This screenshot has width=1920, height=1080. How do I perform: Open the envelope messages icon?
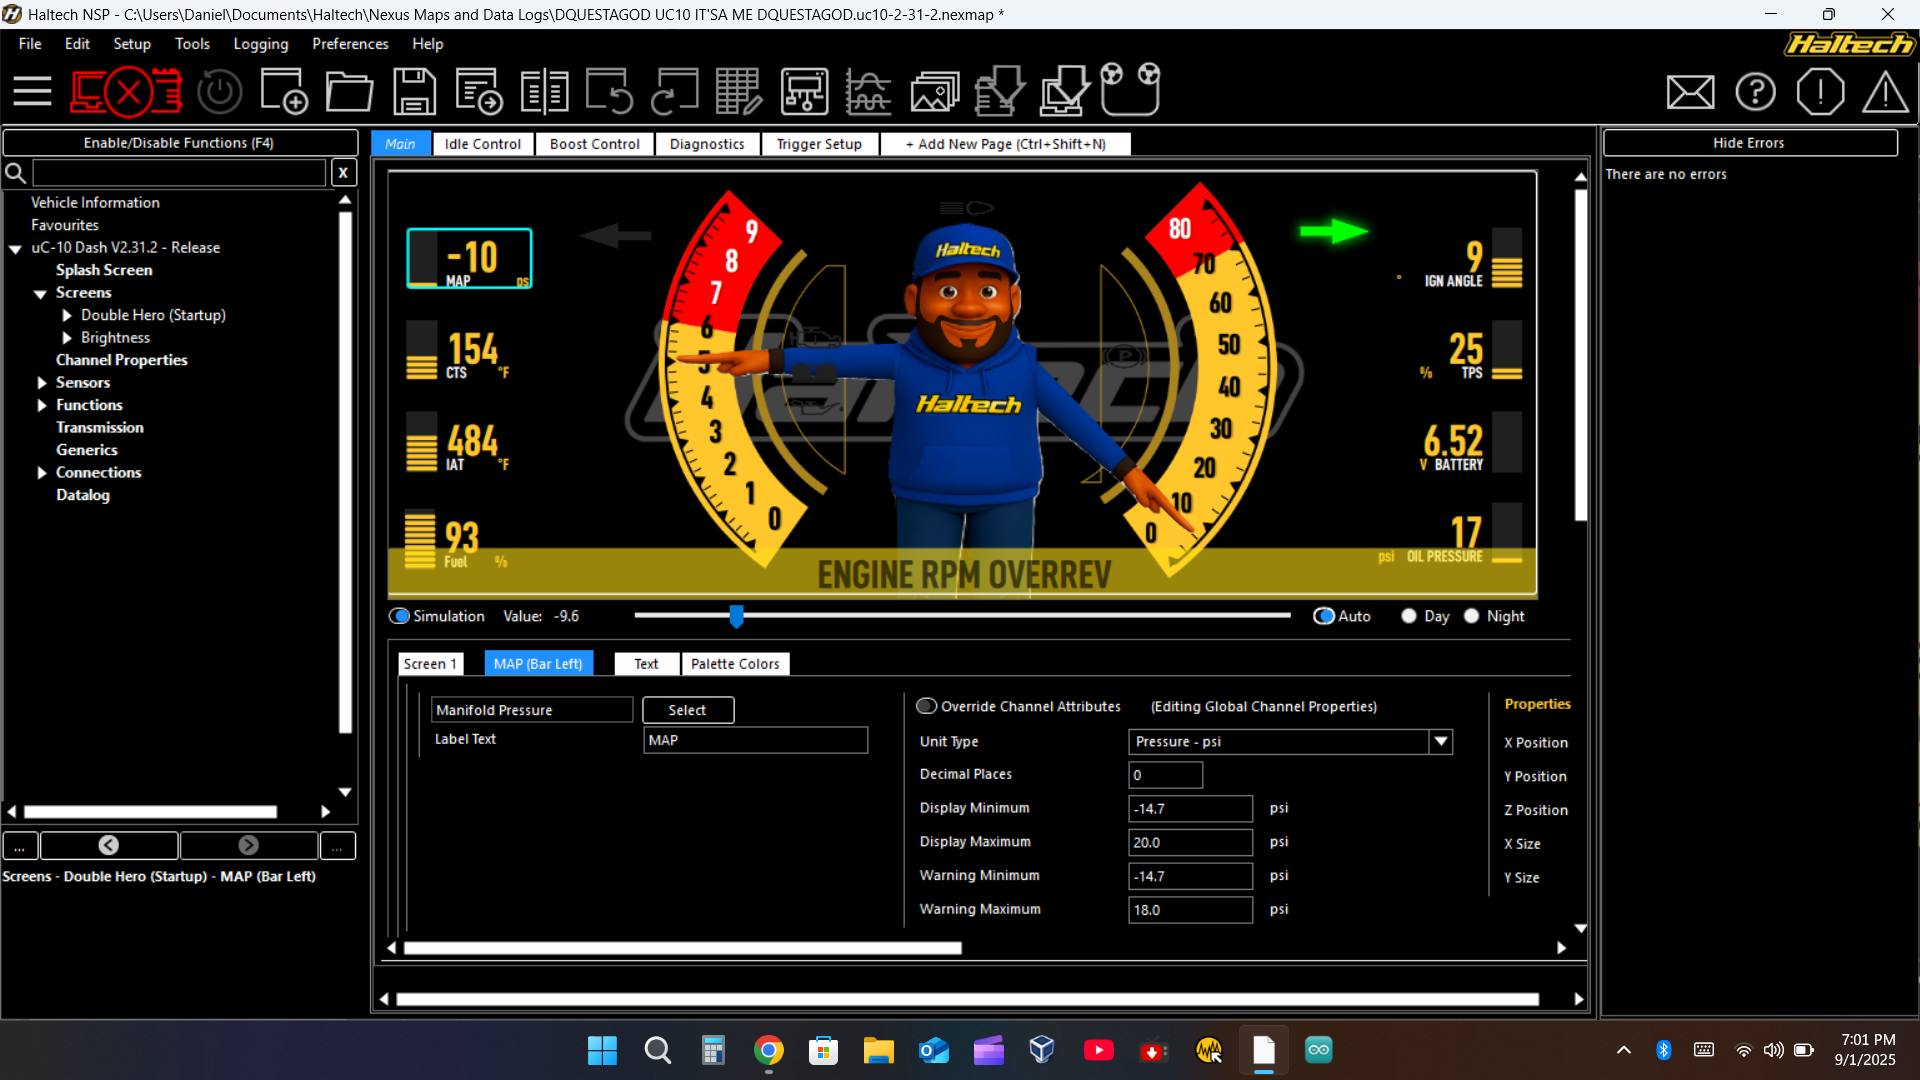[1690, 92]
